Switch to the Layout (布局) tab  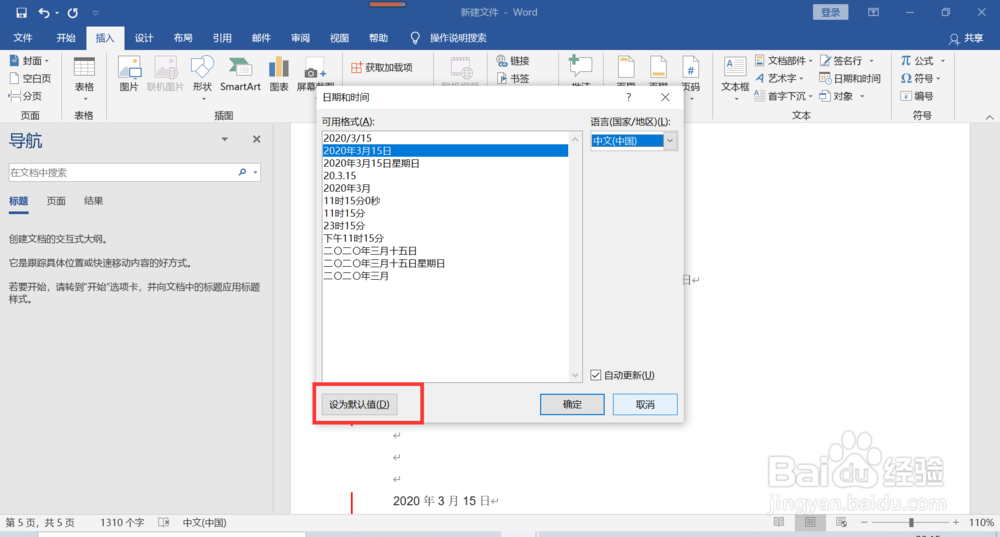183,38
